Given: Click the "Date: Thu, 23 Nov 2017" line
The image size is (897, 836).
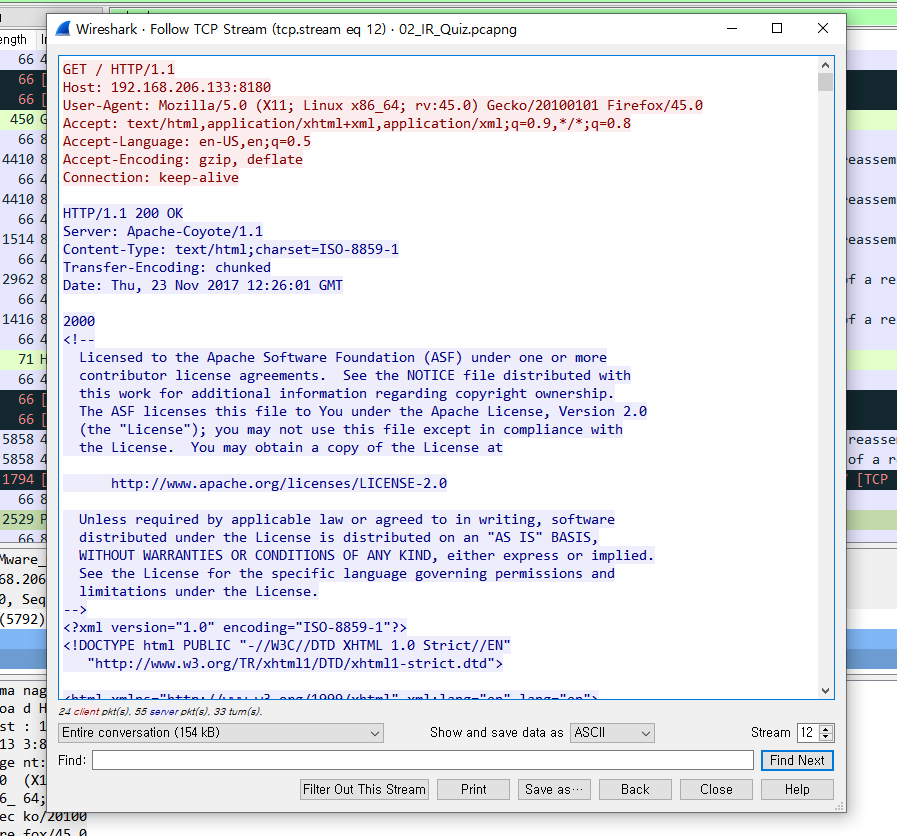Looking at the screenshot, I should [203, 285].
